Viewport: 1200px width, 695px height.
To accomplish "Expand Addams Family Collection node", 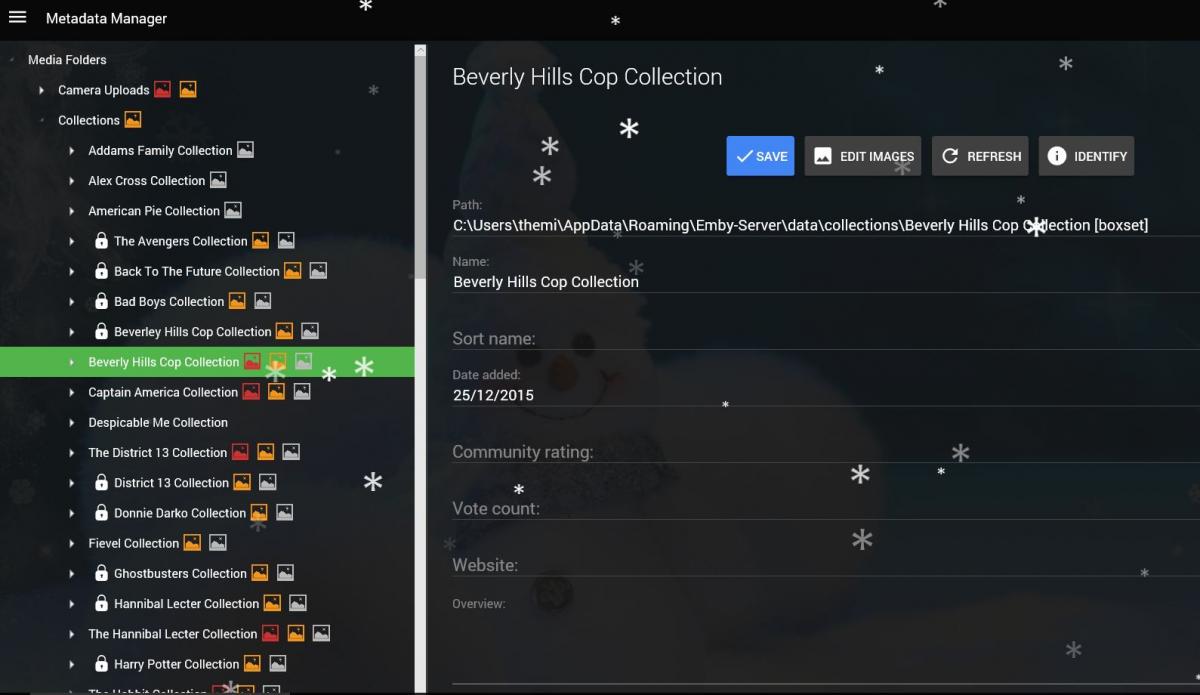I will click(x=72, y=151).
